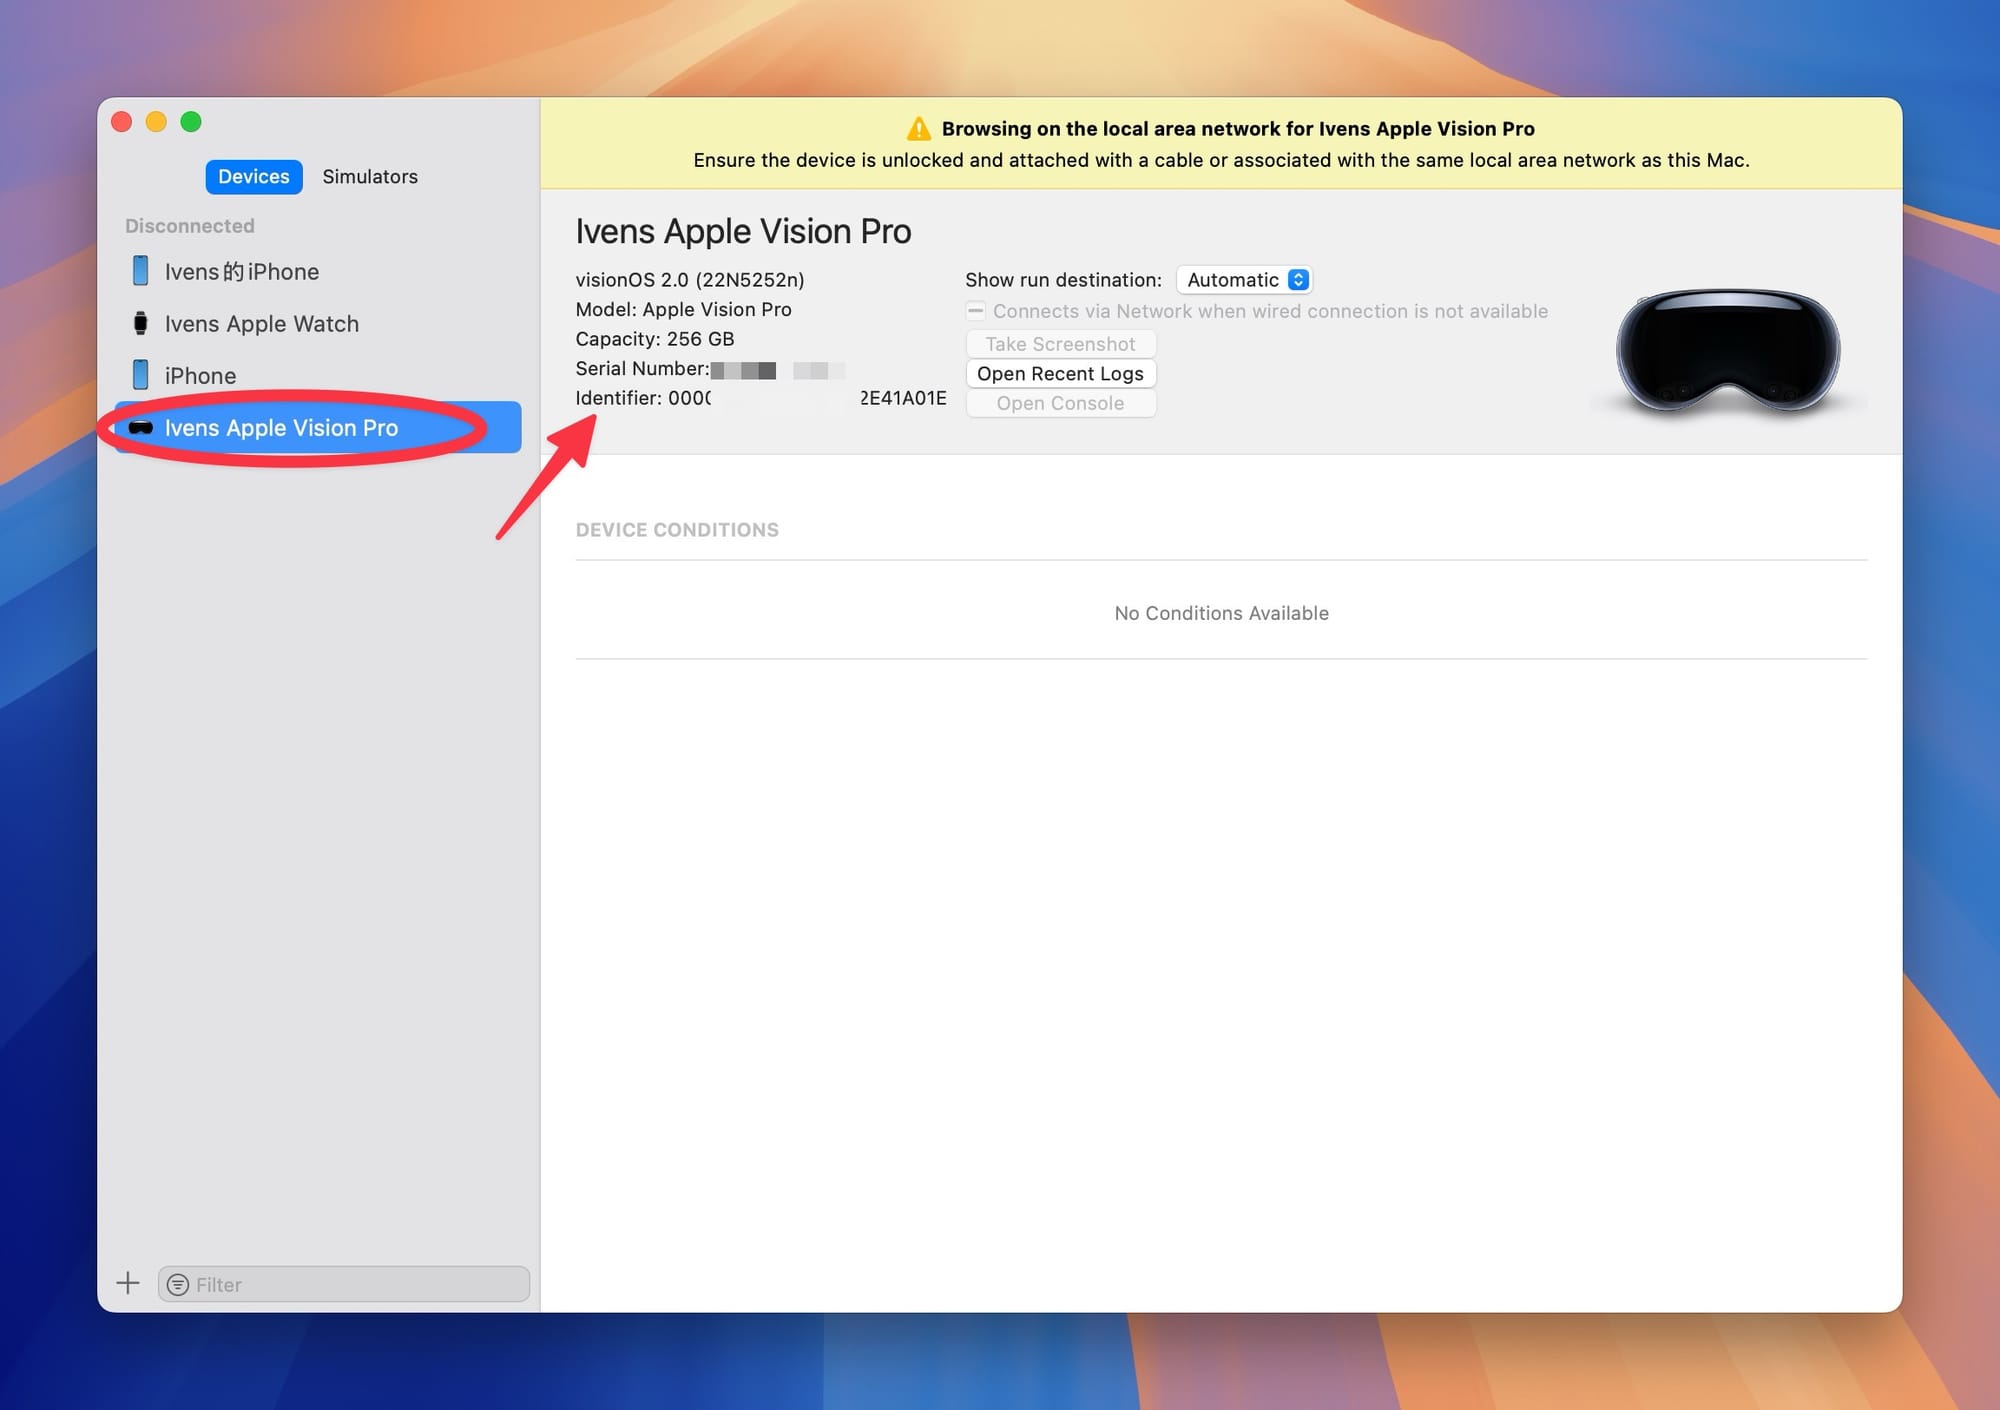This screenshot has width=2000, height=1410.
Task: Click the iPhone icon beside Ivens的iPhone
Action: [x=140, y=271]
